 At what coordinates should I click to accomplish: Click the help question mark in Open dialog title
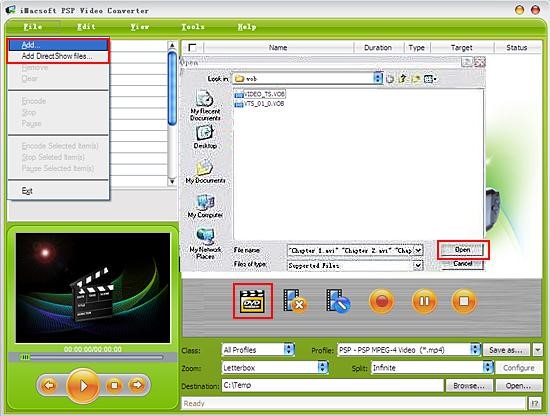coord(467,62)
